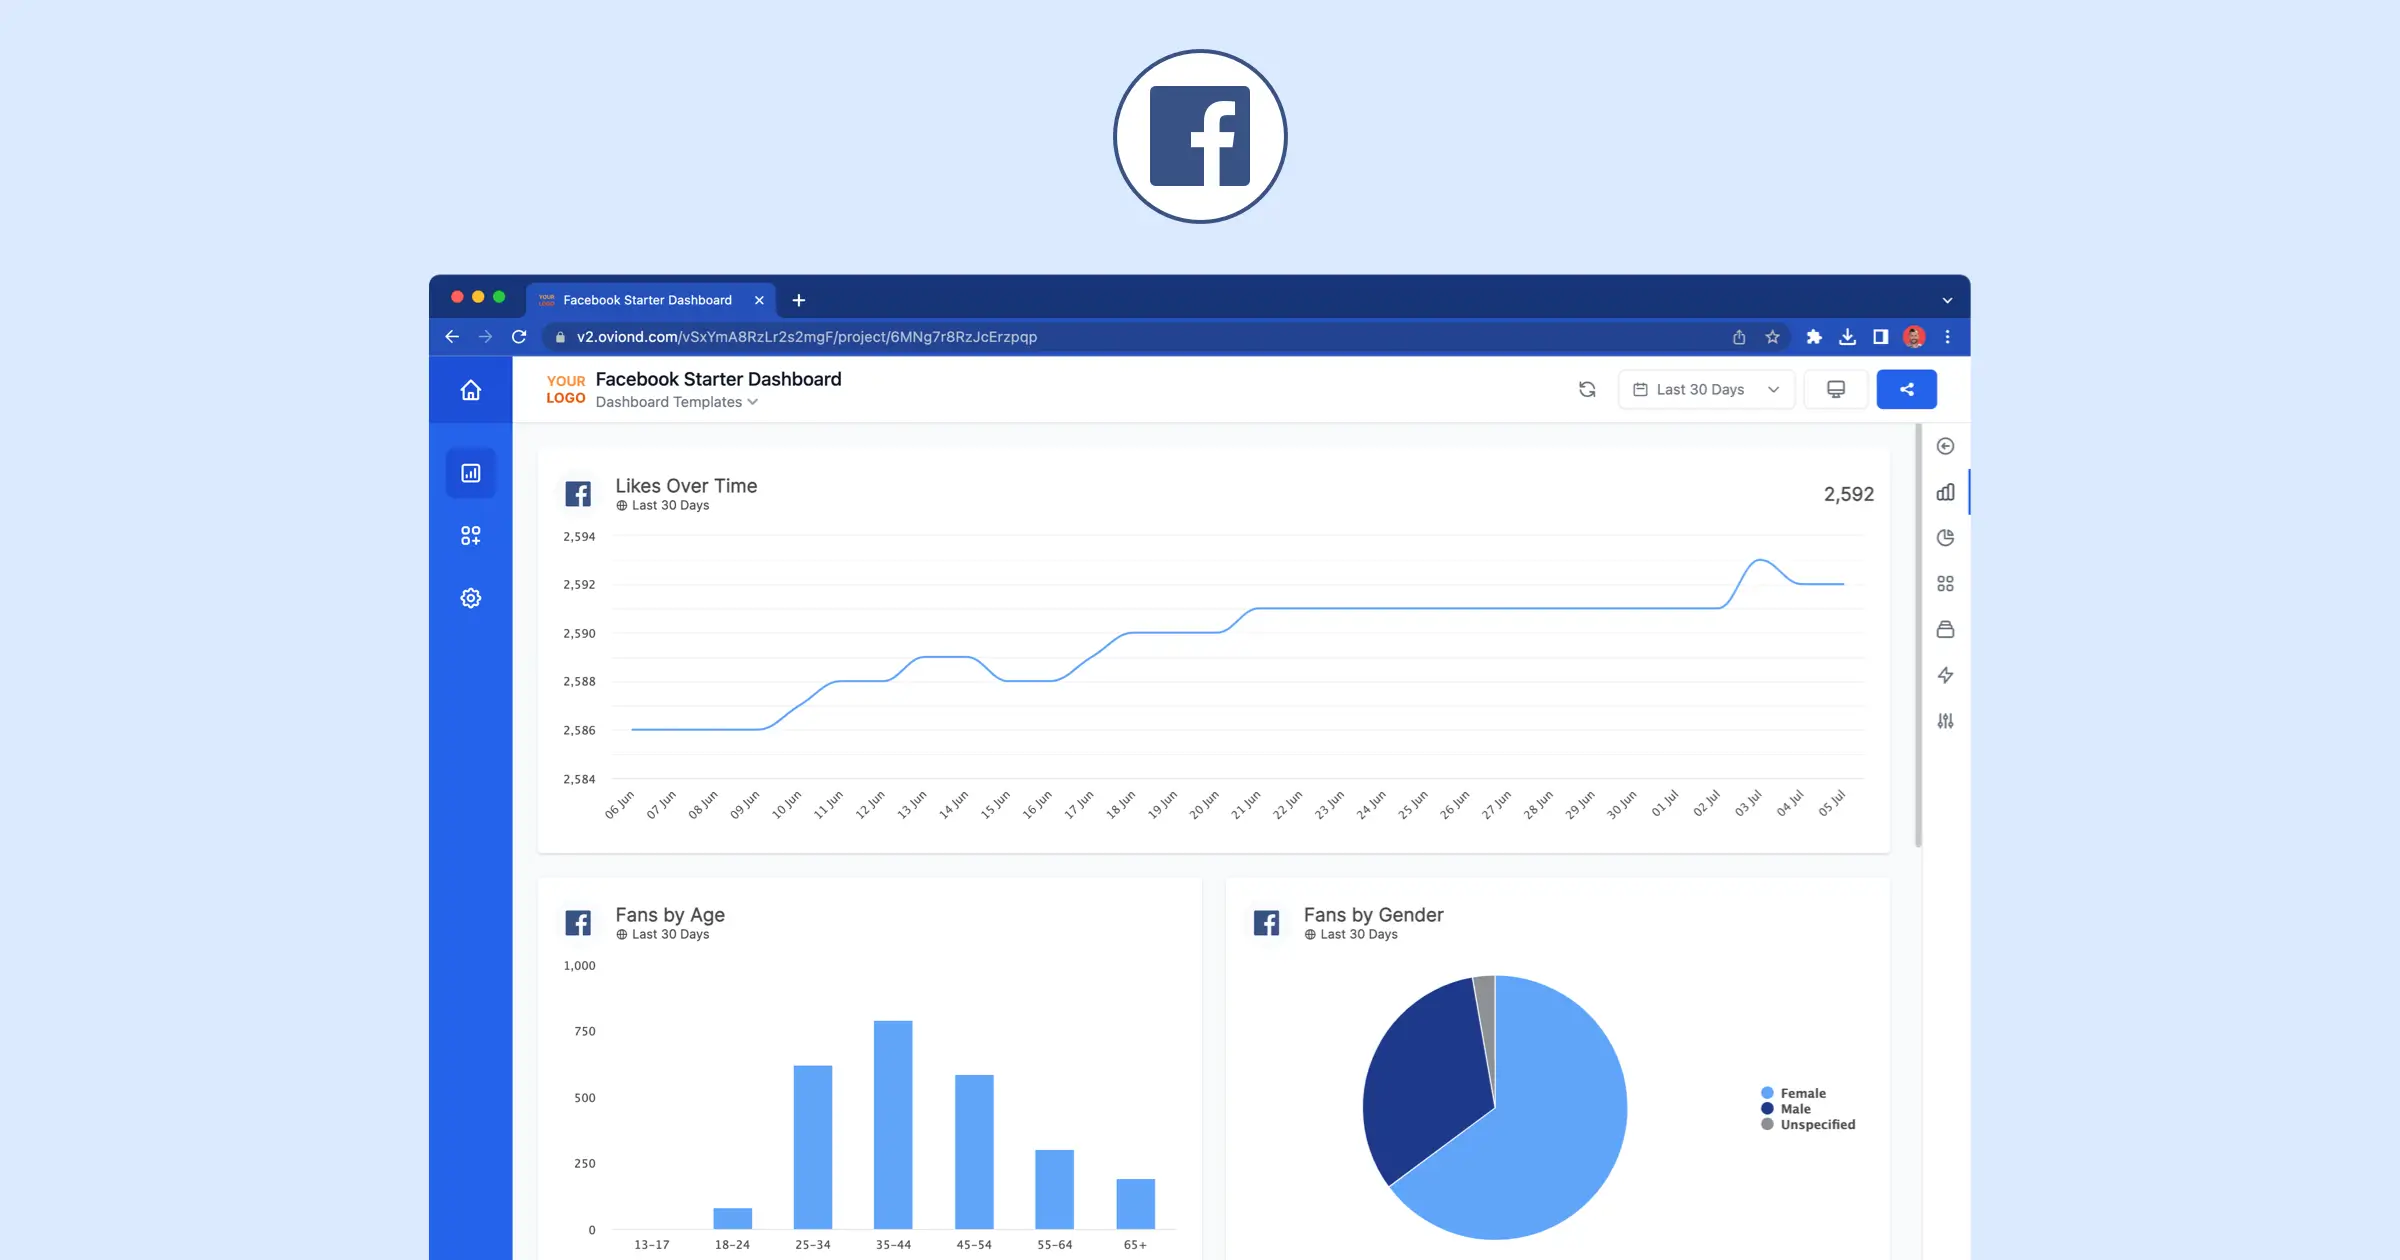Click the refresh data icon beside date range
Screen dimensions: 2400x1260
1587,389
